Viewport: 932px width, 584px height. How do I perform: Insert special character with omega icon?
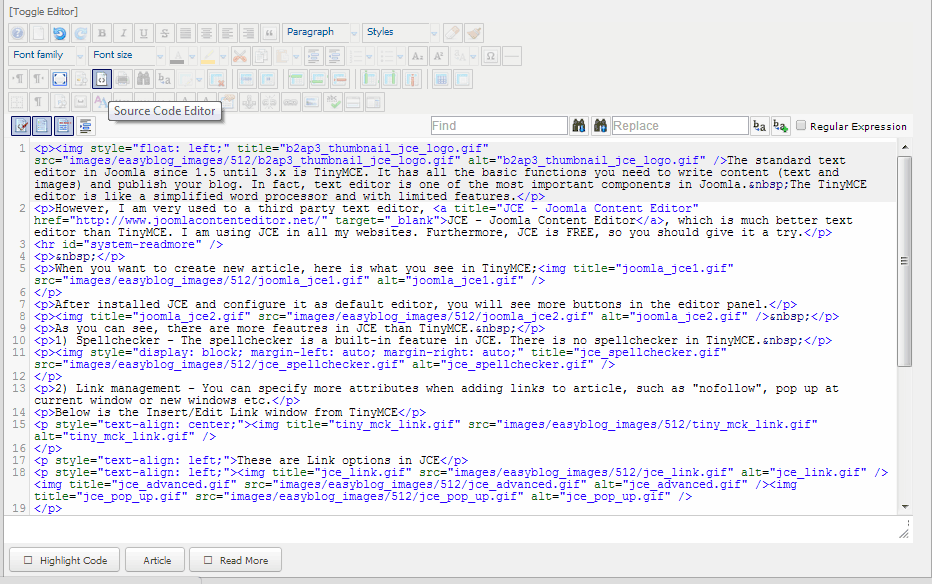[490, 56]
